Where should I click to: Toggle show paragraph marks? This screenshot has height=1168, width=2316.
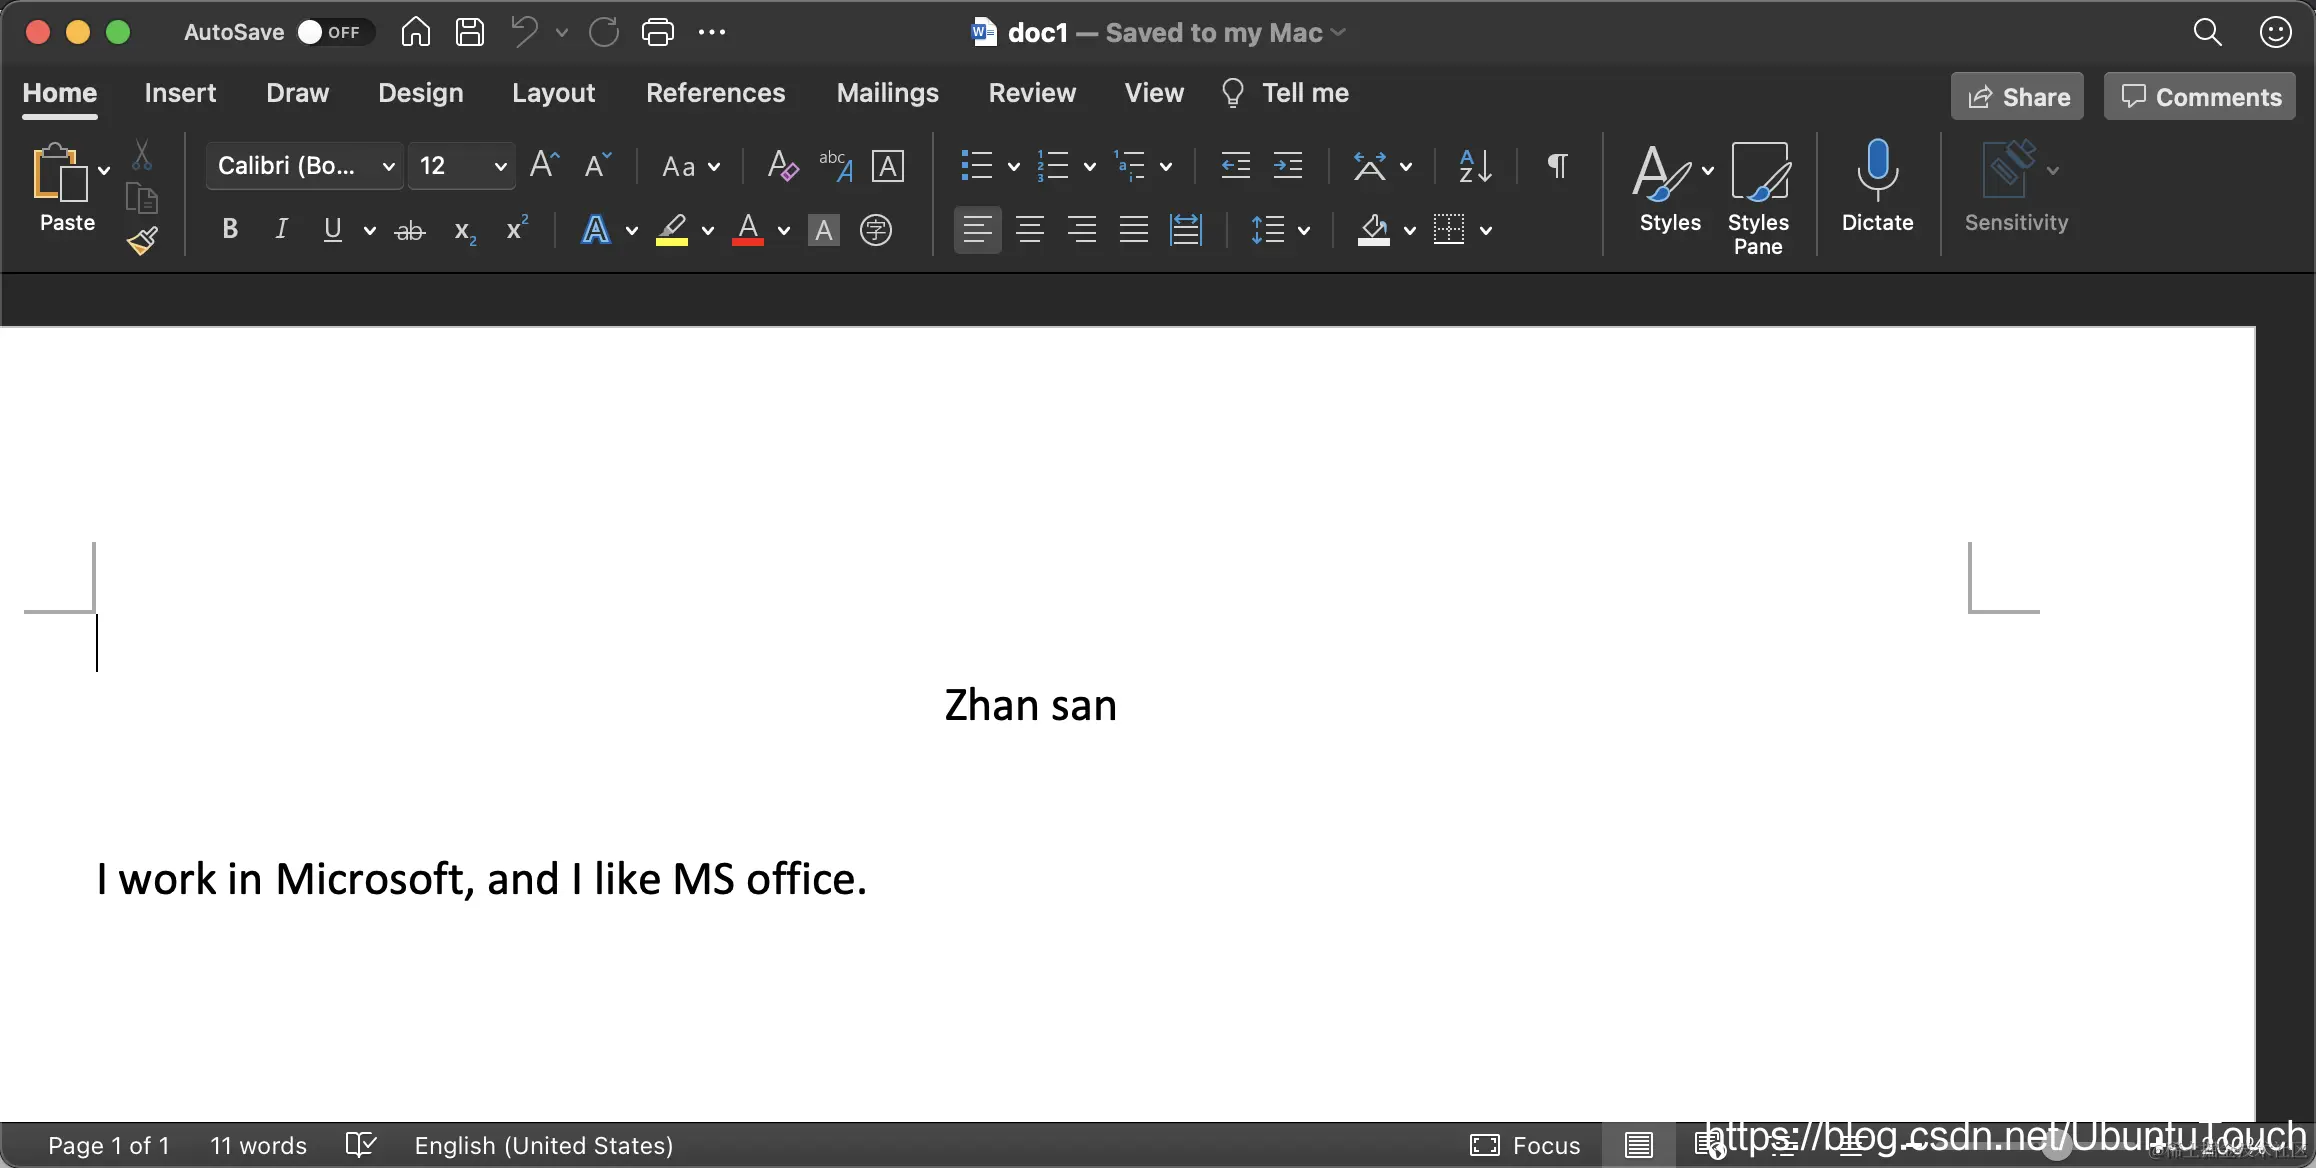pos(1557,166)
